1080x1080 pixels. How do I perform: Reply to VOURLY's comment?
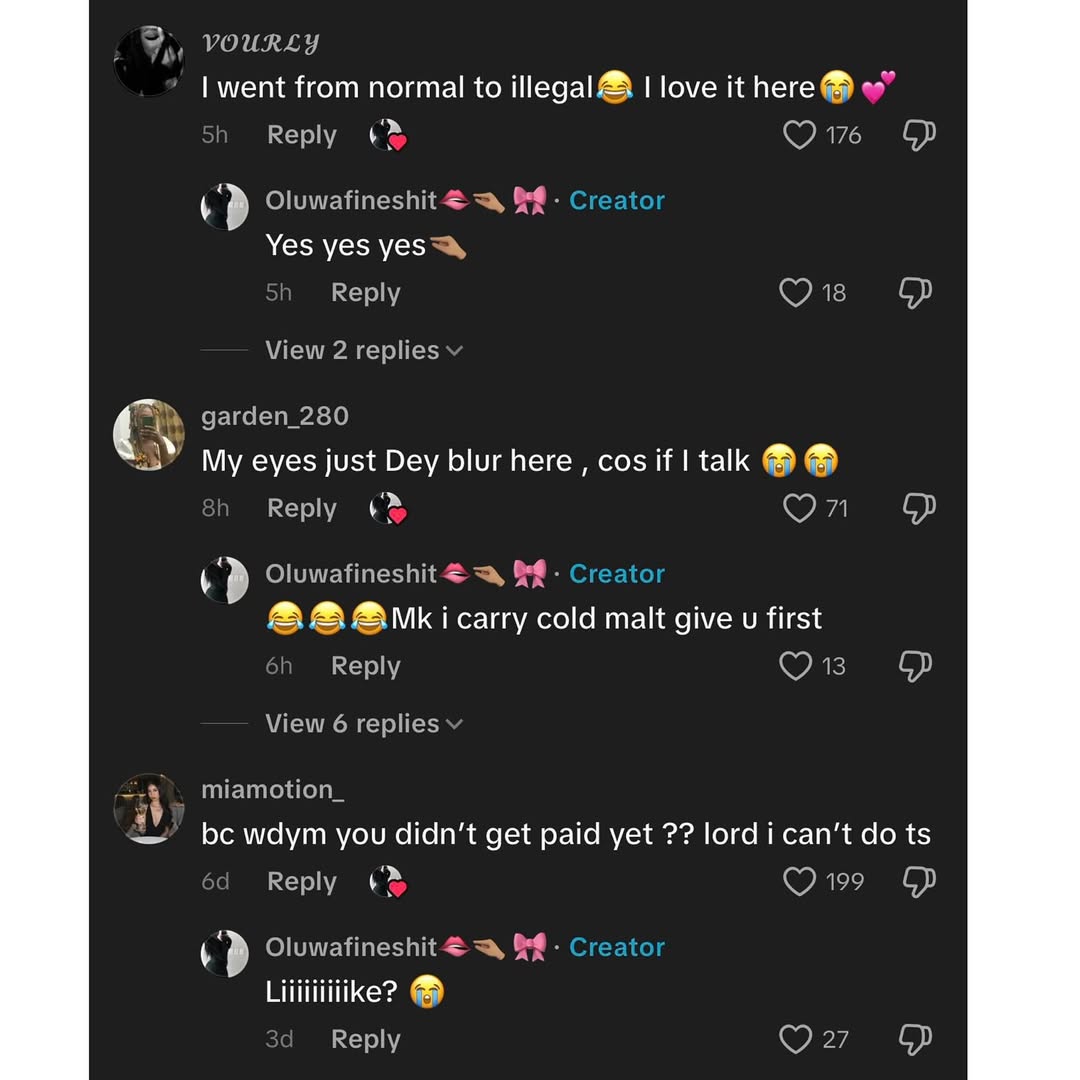pyautogui.click(x=301, y=135)
